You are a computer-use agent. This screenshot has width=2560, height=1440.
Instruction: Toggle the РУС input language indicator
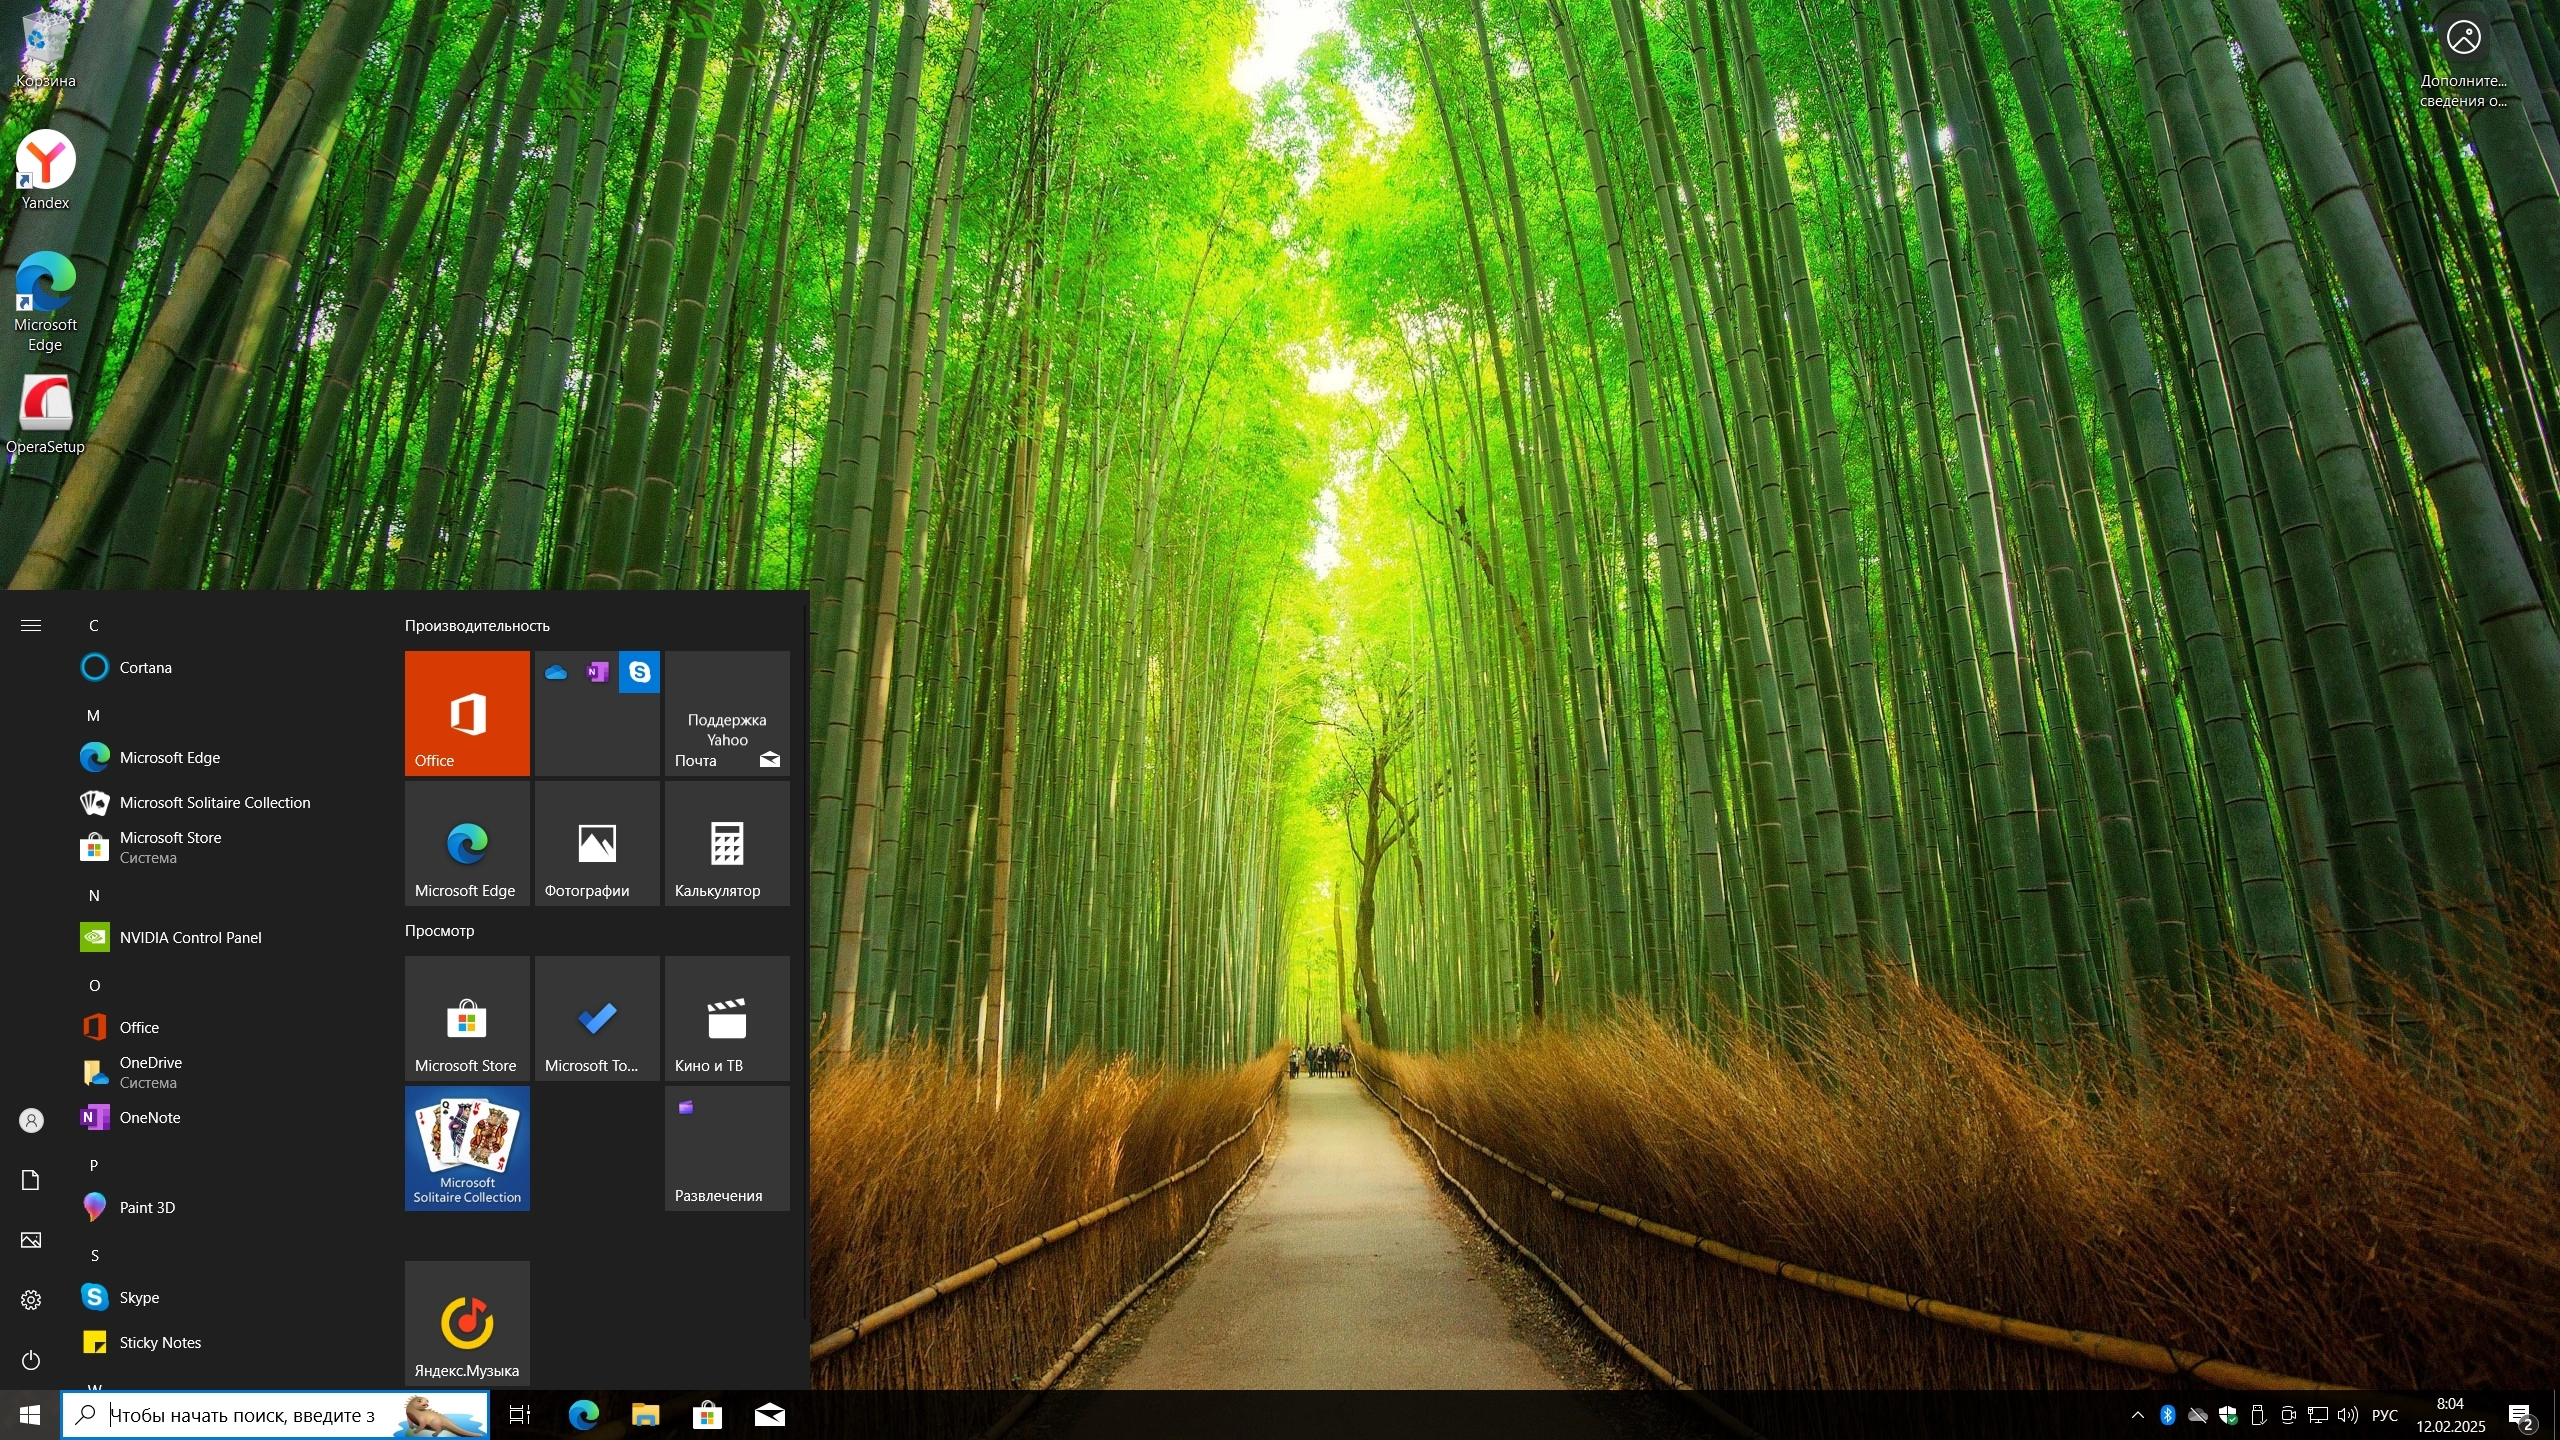coord(2385,1415)
